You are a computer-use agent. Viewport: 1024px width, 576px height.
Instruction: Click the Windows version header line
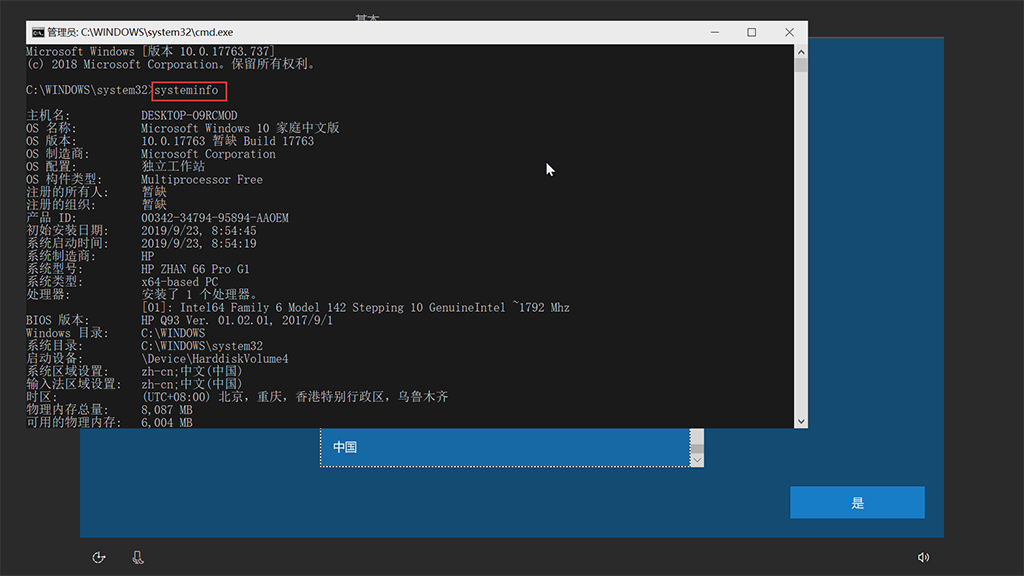pyautogui.click(x=151, y=52)
